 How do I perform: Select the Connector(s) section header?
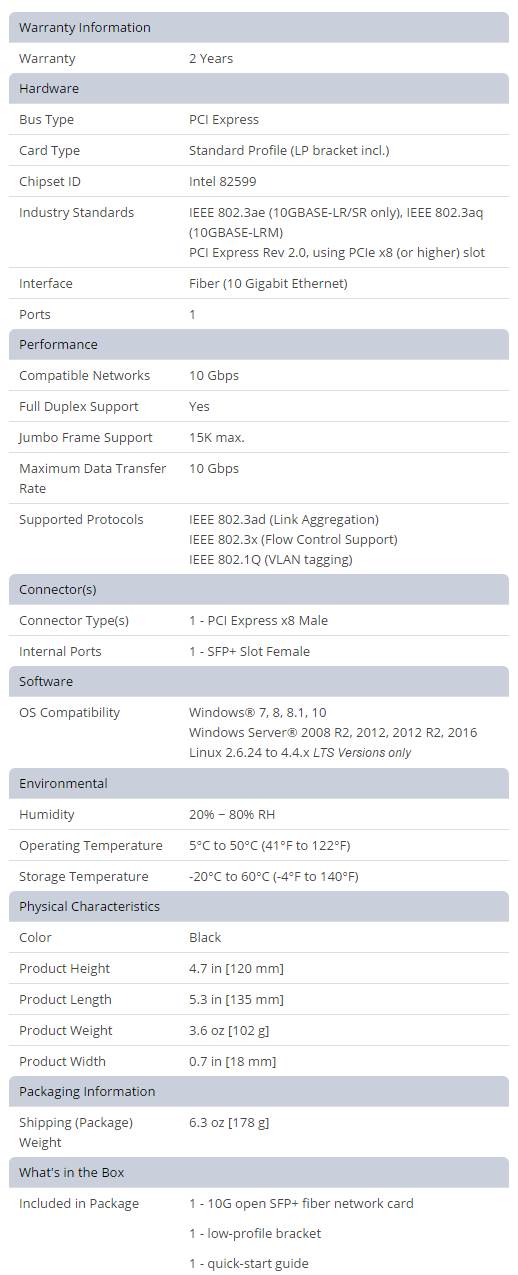[x=259, y=589]
